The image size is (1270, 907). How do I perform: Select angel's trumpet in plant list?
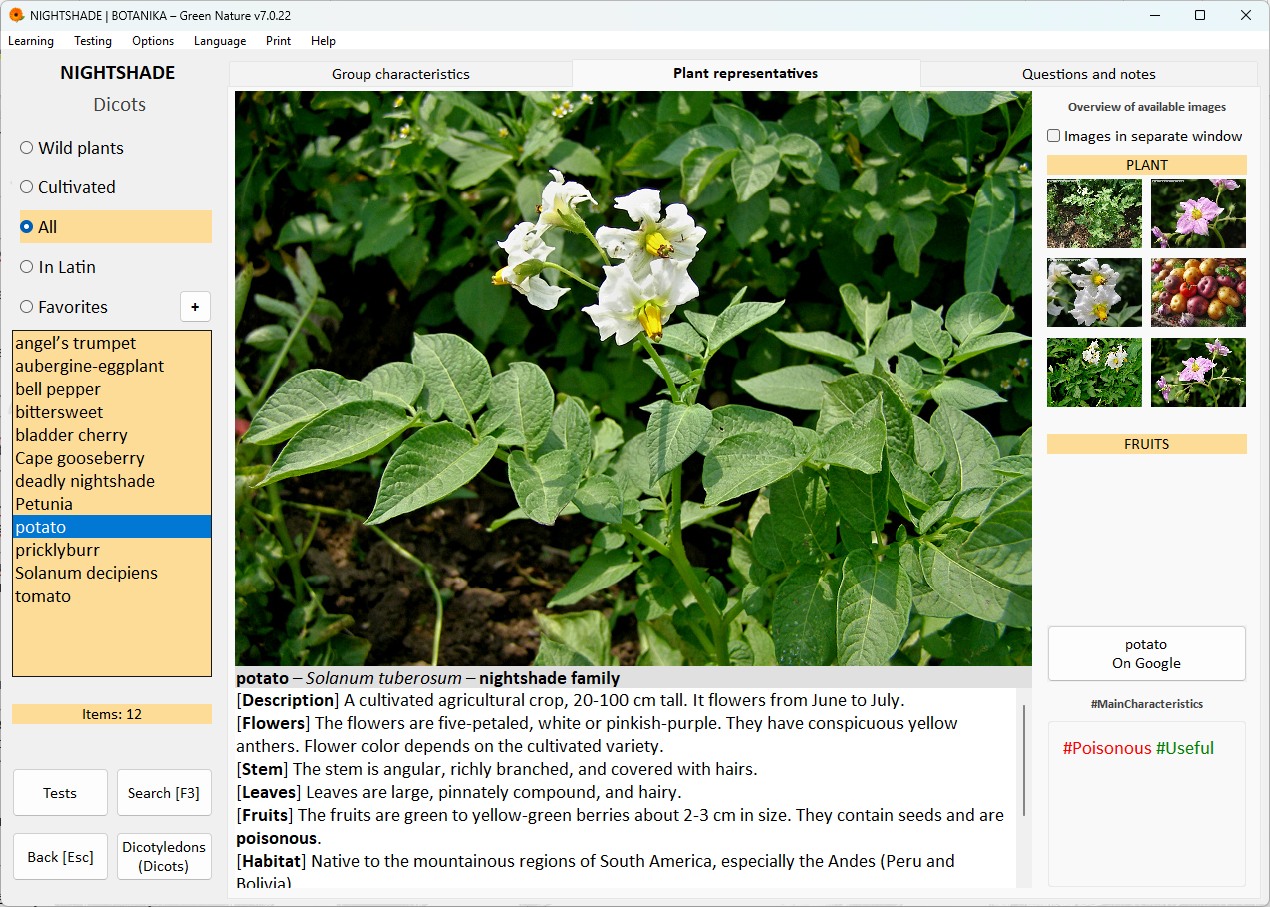(112, 343)
